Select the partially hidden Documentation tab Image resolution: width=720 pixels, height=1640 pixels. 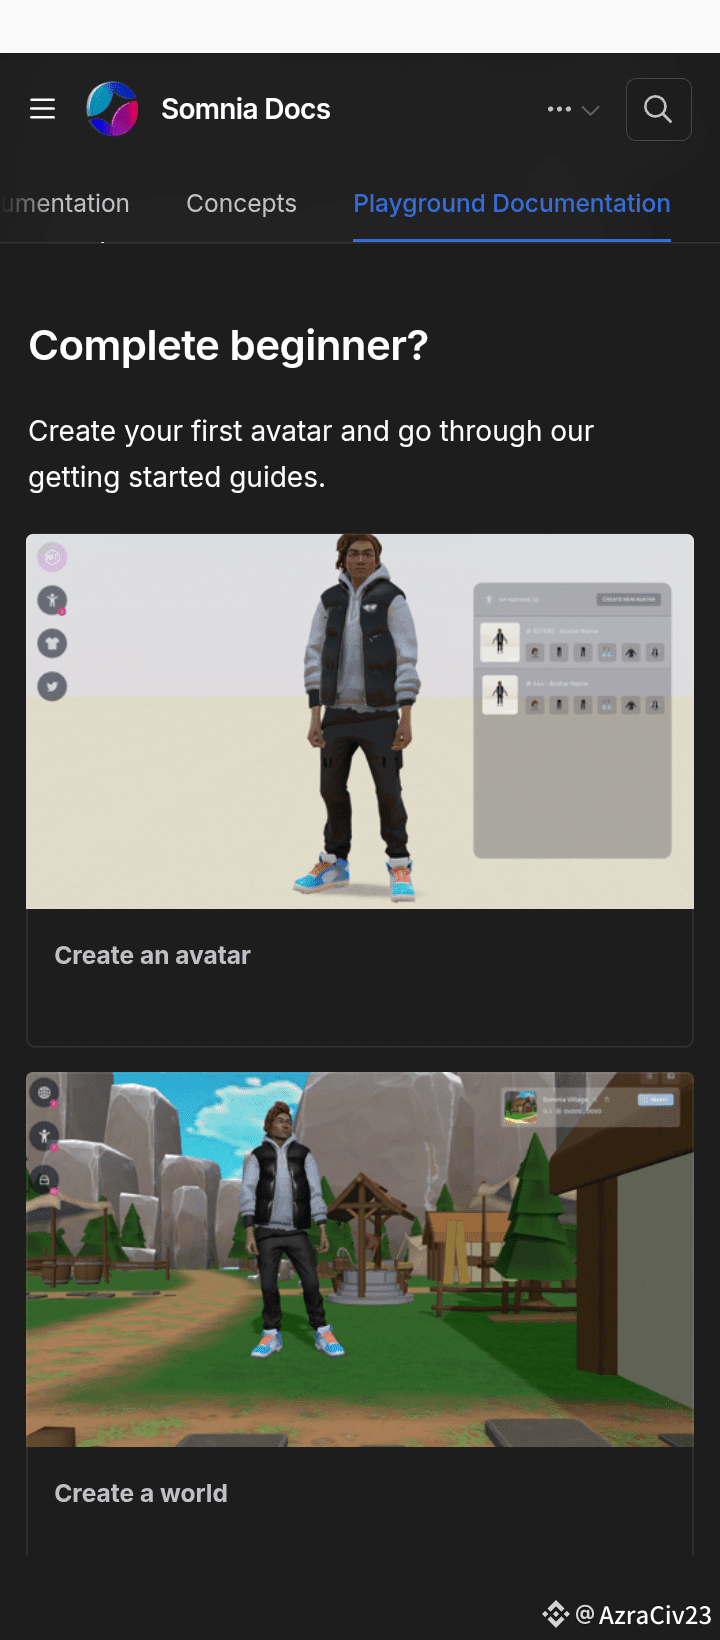pos(65,203)
